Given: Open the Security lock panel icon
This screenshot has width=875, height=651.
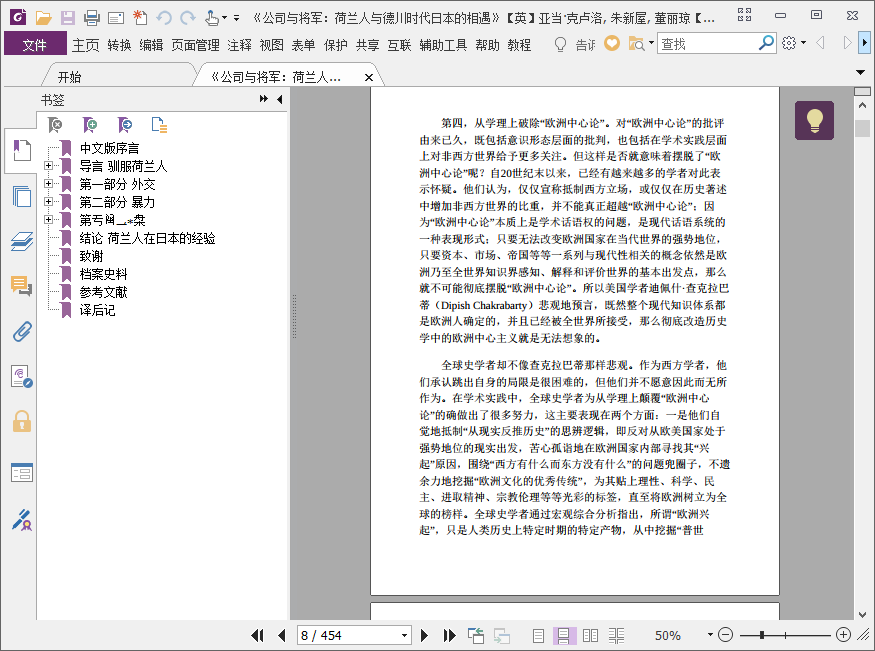Looking at the screenshot, I should click(x=22, y=421).
